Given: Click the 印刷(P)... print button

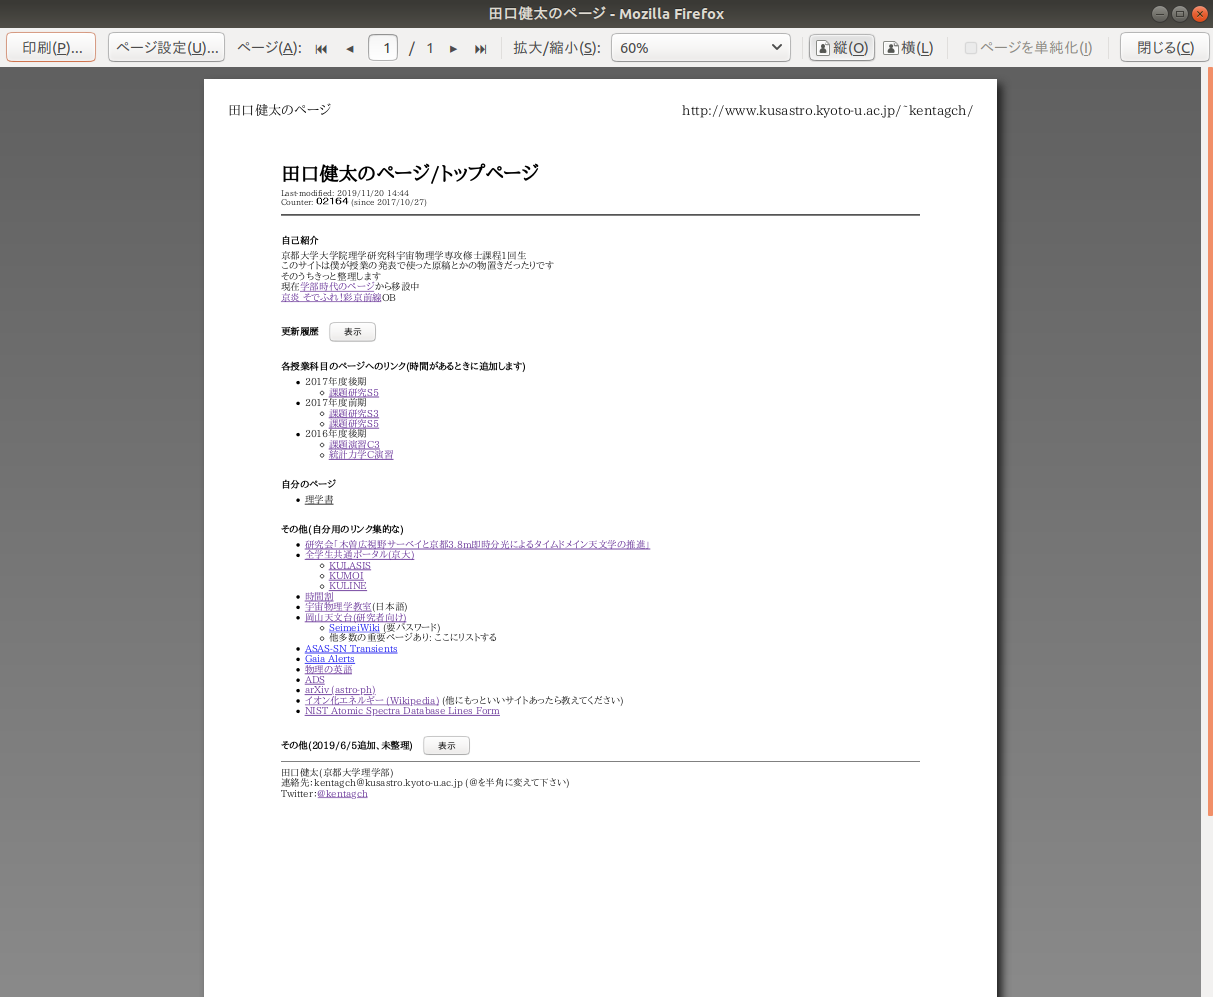Looking at the screenshot, I should click(52, 48).
